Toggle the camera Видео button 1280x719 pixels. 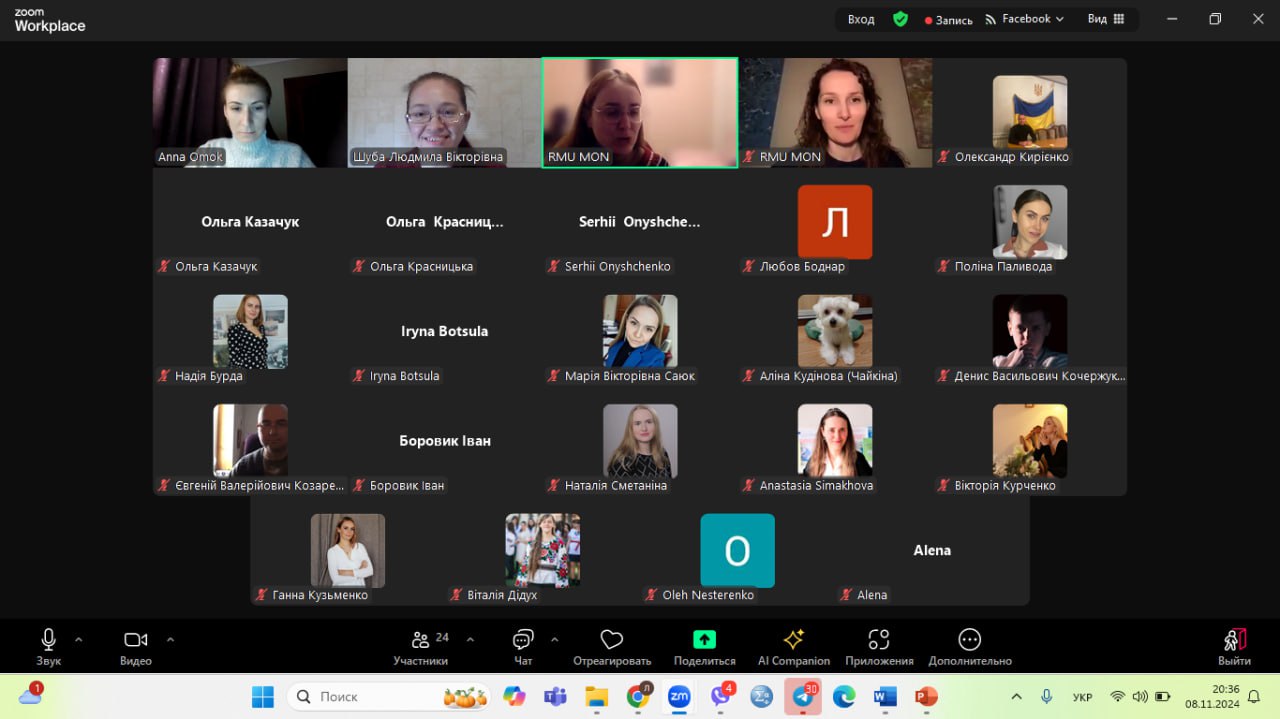click(135, 641)
